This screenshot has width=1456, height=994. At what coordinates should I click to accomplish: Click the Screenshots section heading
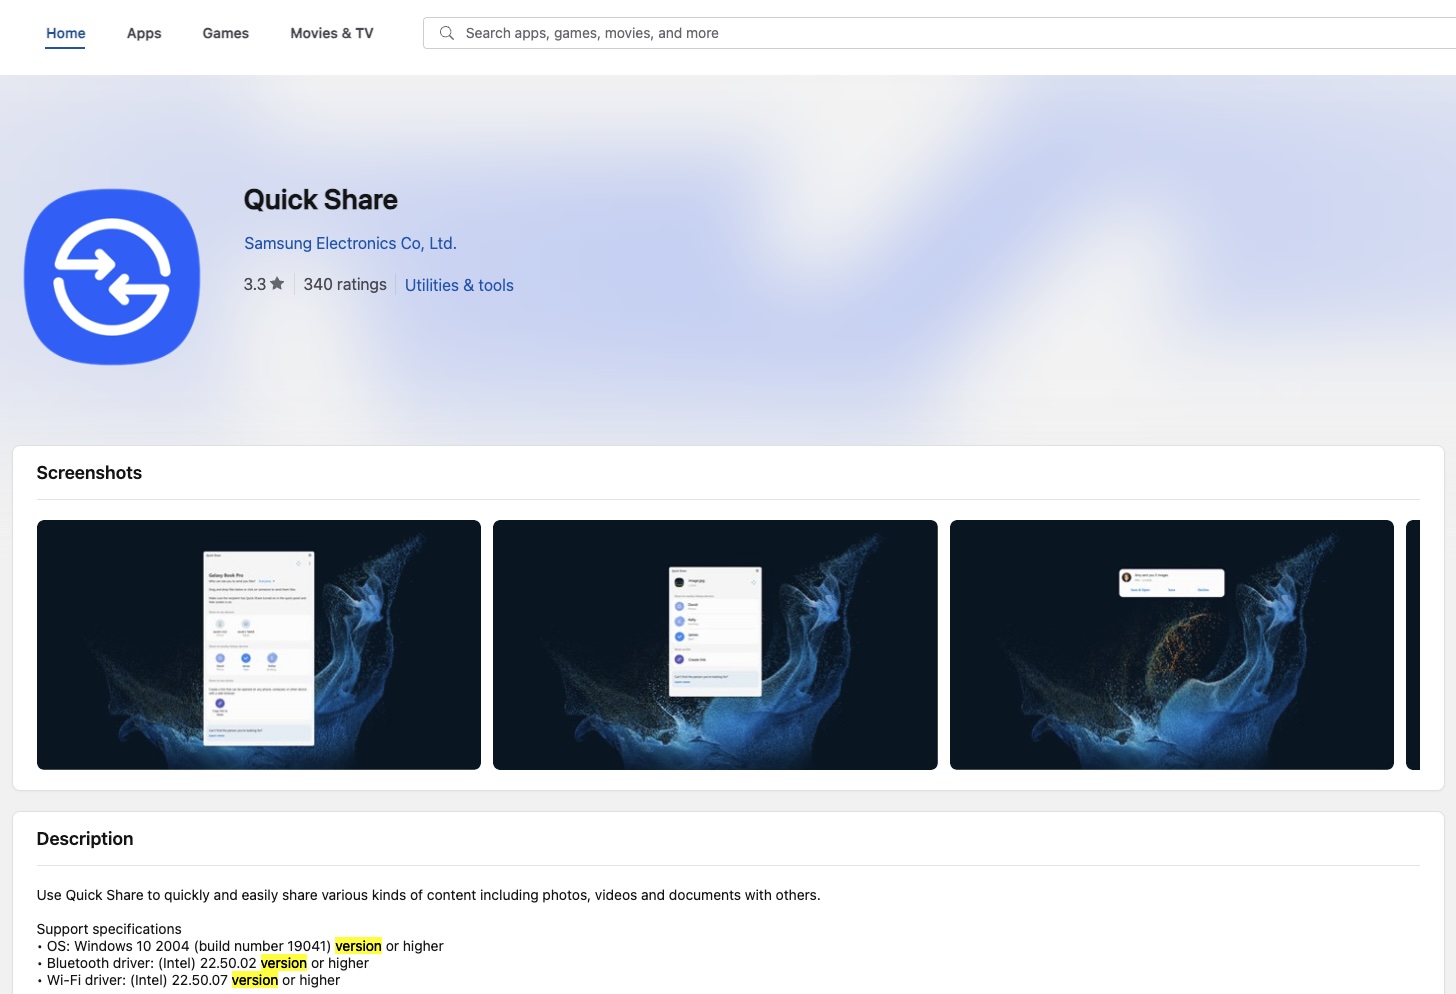click(x=89, y=473)
